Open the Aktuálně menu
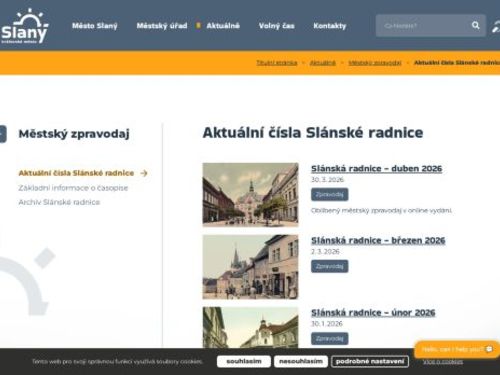Screen dimensions: 500x375 click(223, 26)
